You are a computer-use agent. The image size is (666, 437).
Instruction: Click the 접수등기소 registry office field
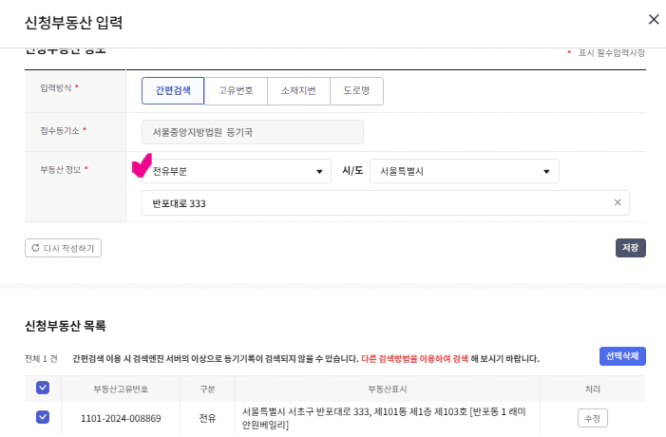(252, 131)
